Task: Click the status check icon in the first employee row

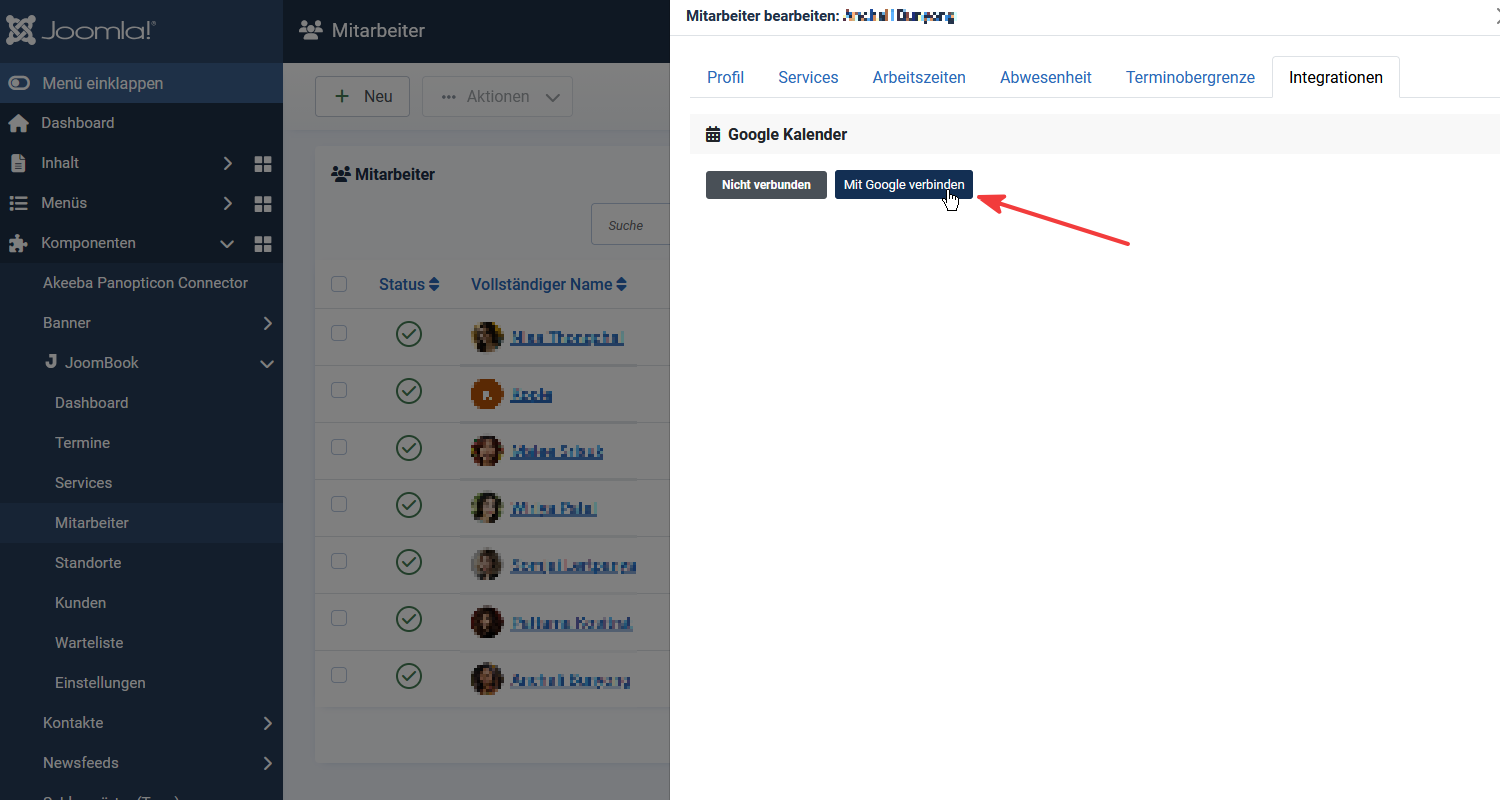Action: 409,334
